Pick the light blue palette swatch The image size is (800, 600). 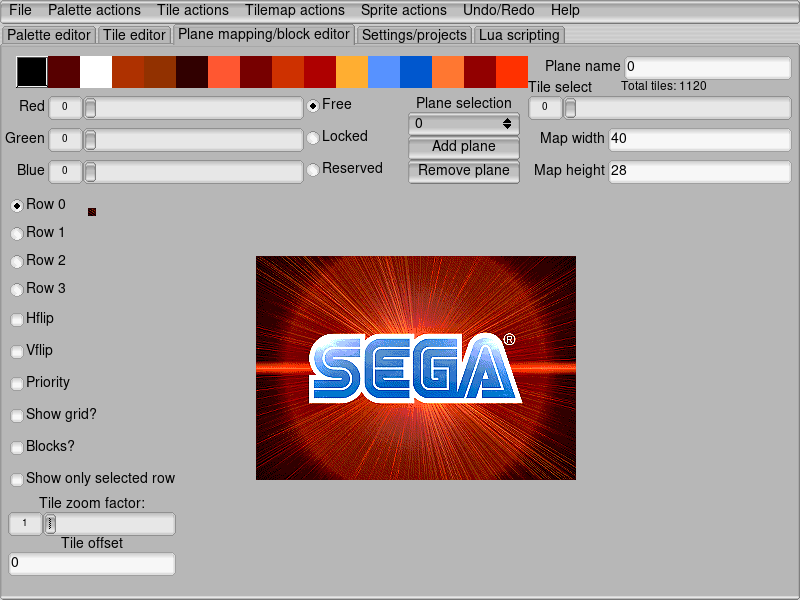coord(384,72)
